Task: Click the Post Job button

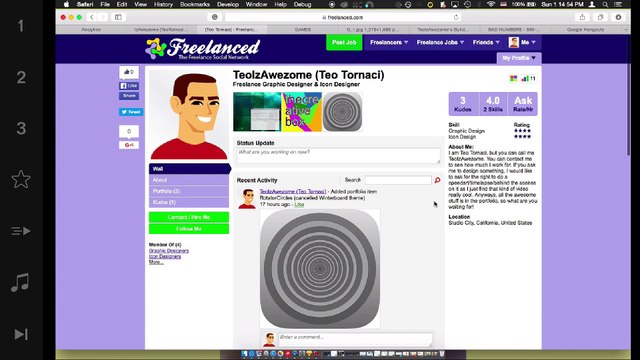Action: [x=344, y=42]
